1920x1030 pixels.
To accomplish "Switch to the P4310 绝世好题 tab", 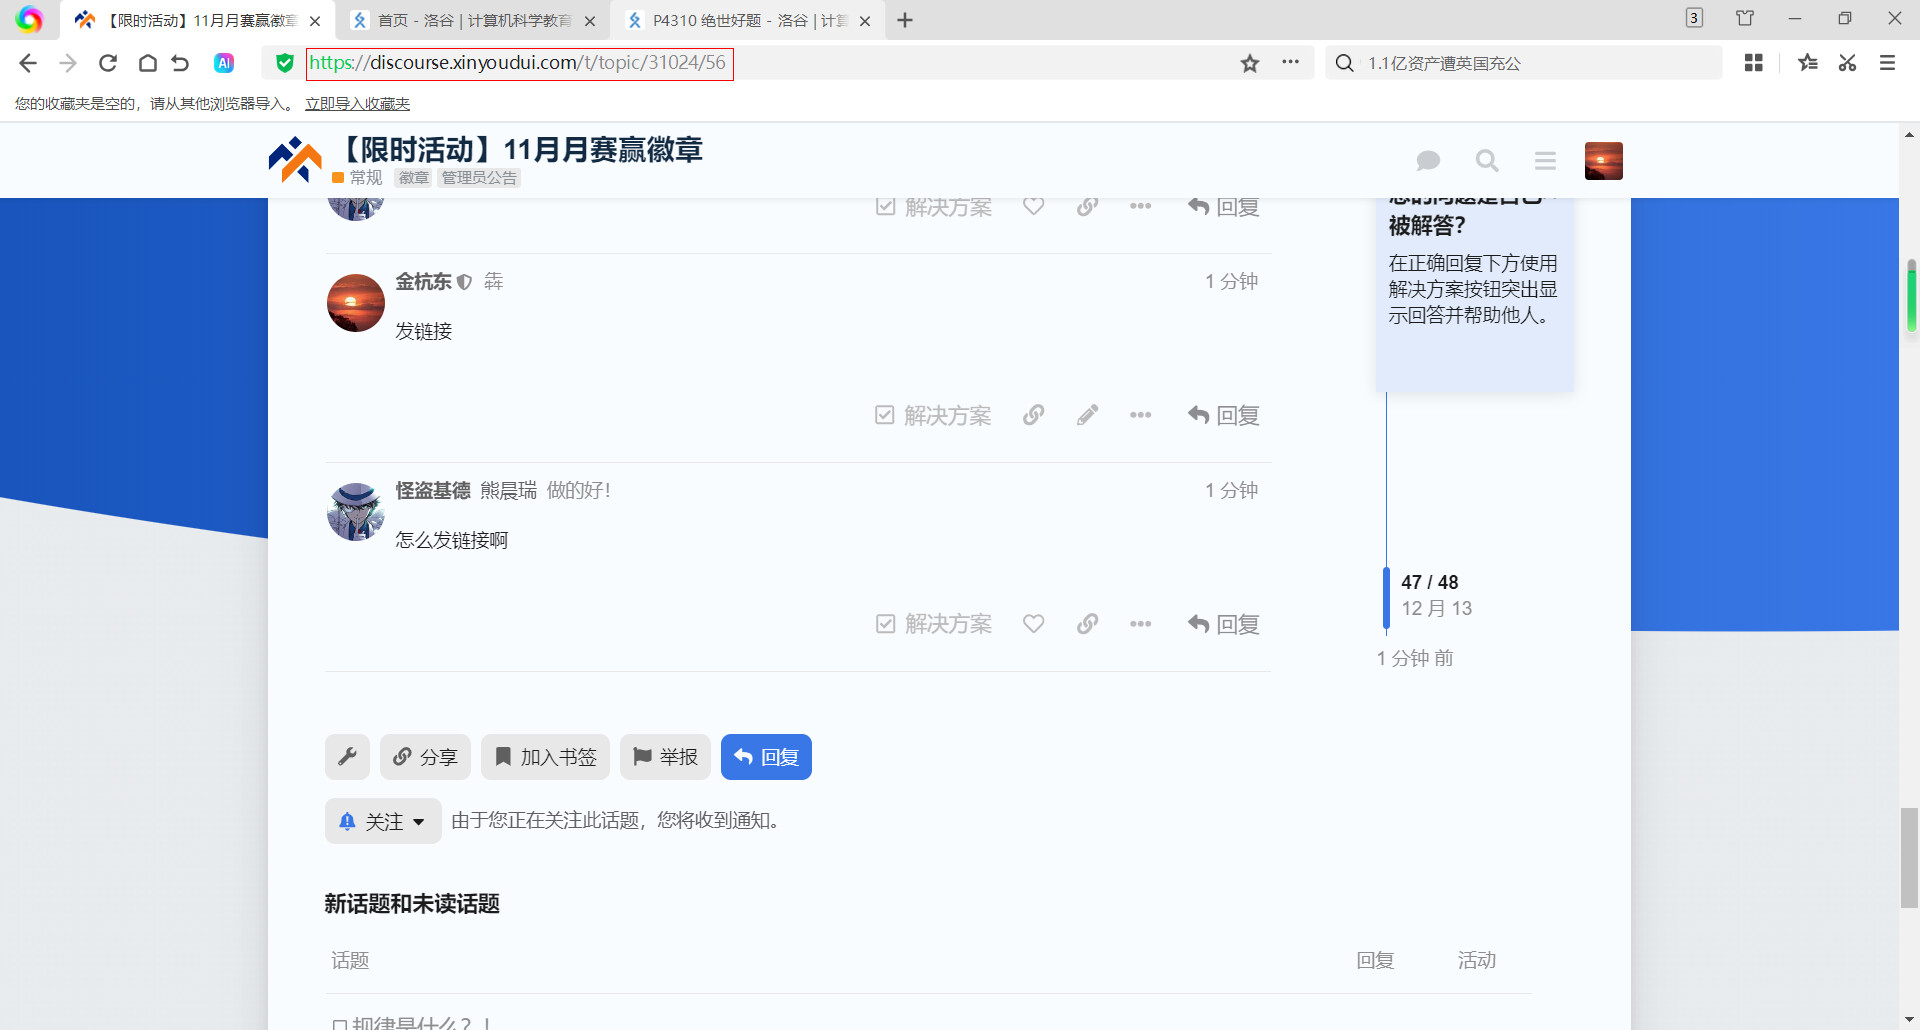I will tap(747, 20).
